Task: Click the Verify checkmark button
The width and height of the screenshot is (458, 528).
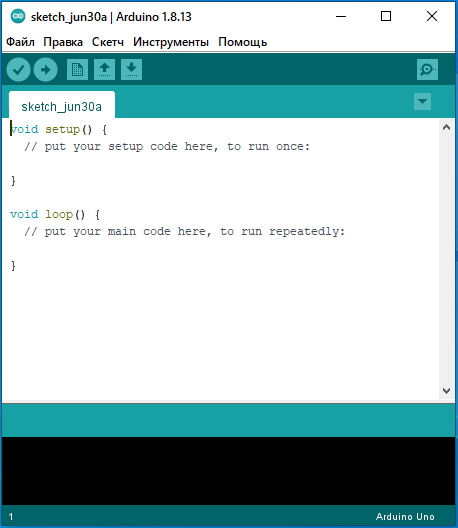Action: pos(19,70)
